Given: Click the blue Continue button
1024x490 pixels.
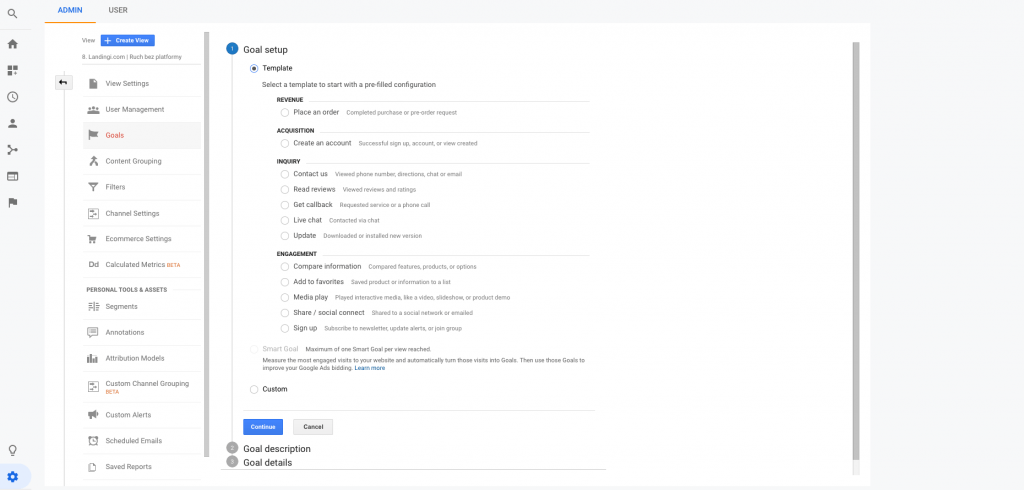Looking at the screenshot, I should (263, 427).
